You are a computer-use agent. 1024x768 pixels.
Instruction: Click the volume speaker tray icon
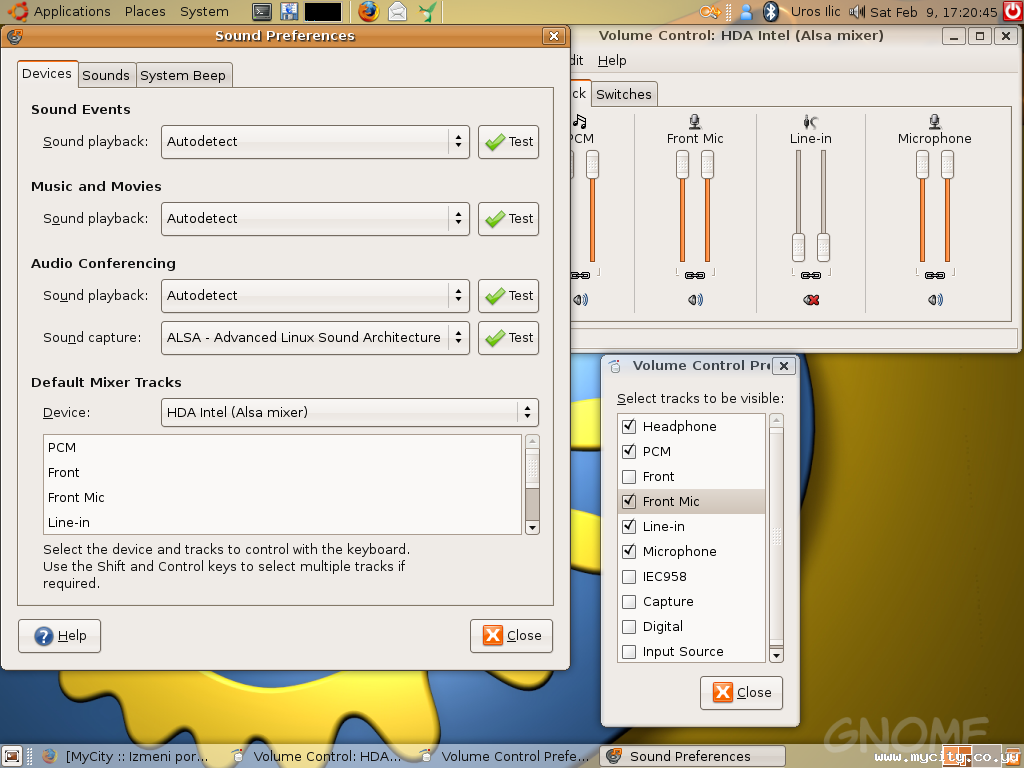856,11
